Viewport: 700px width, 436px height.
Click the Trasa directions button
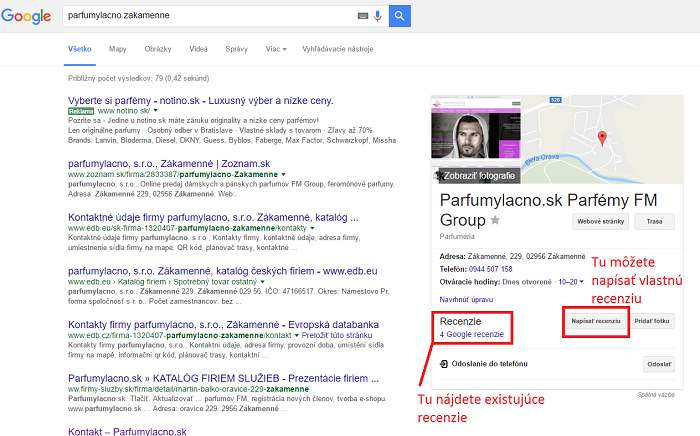point(654,221)
